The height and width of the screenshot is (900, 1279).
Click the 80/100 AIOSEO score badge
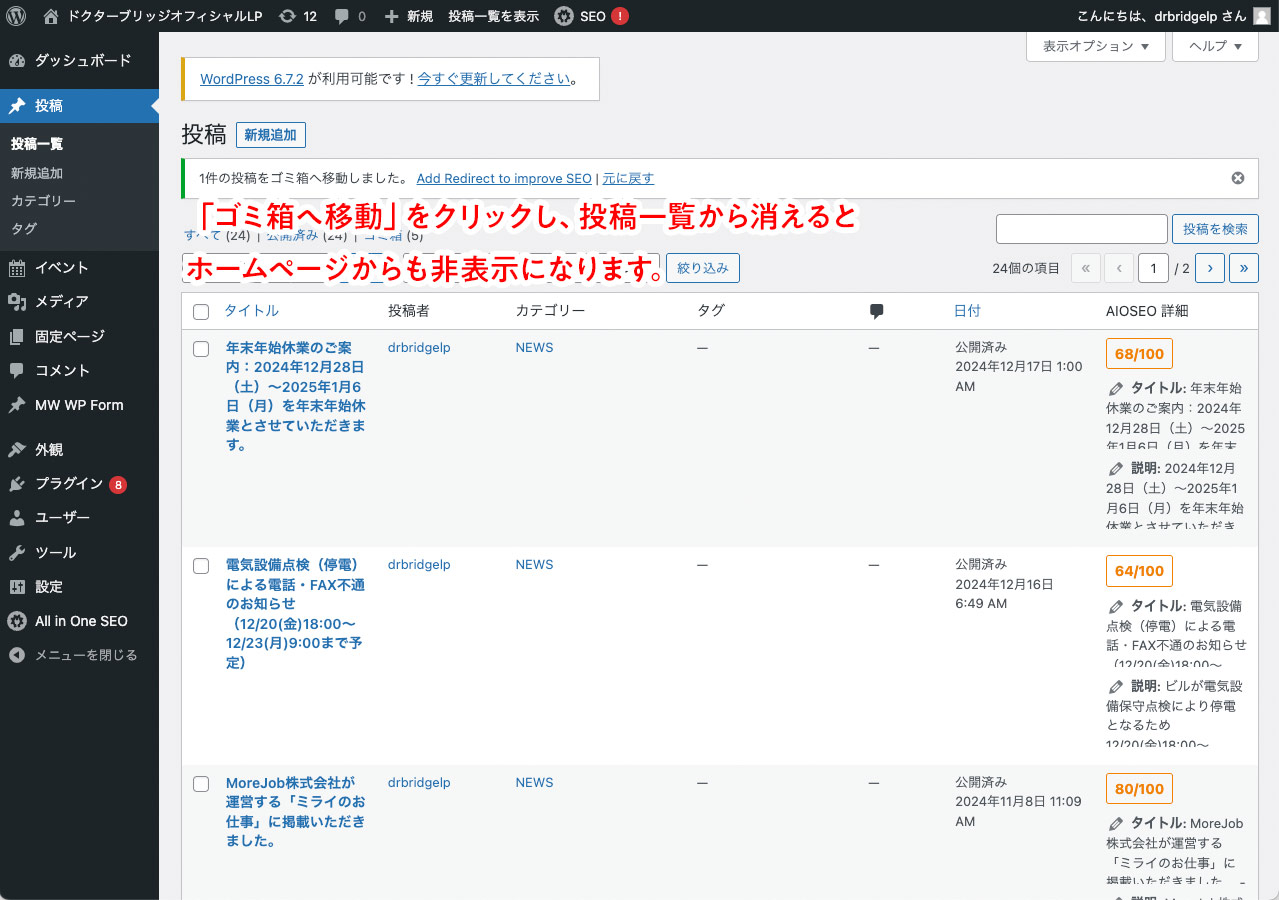(1139, 789)
